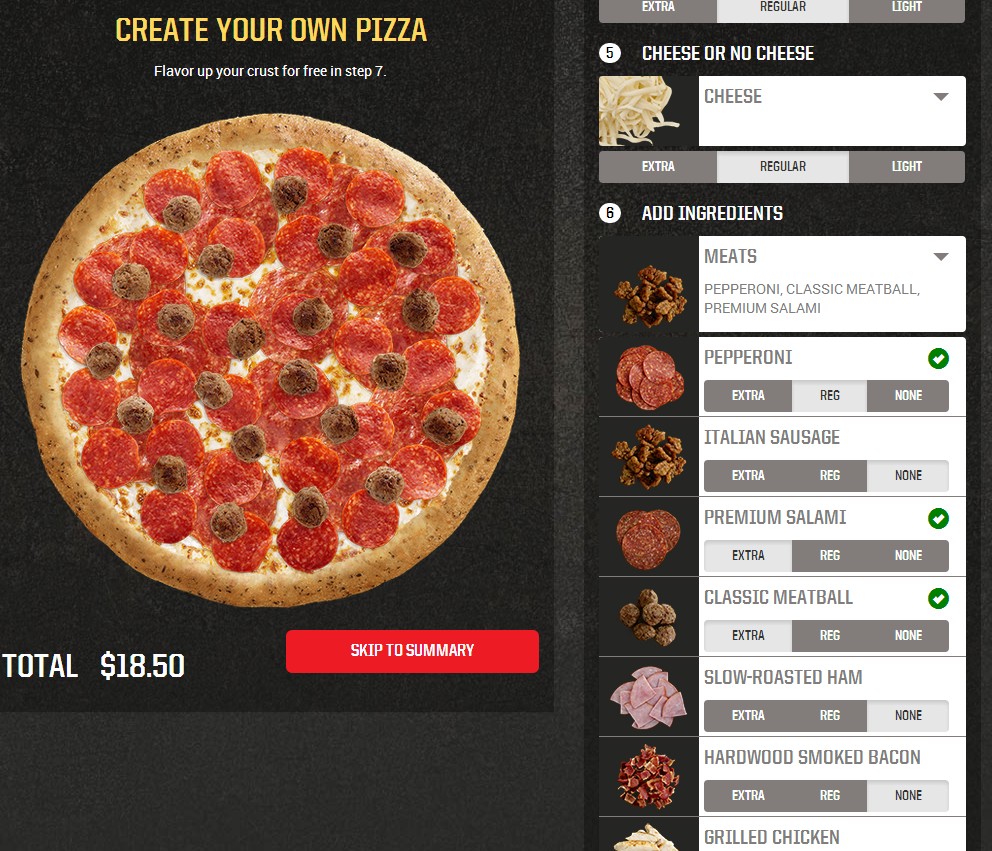Click the premium salami ingredient image
The image size is (992, 851).
tap(648, 537)
